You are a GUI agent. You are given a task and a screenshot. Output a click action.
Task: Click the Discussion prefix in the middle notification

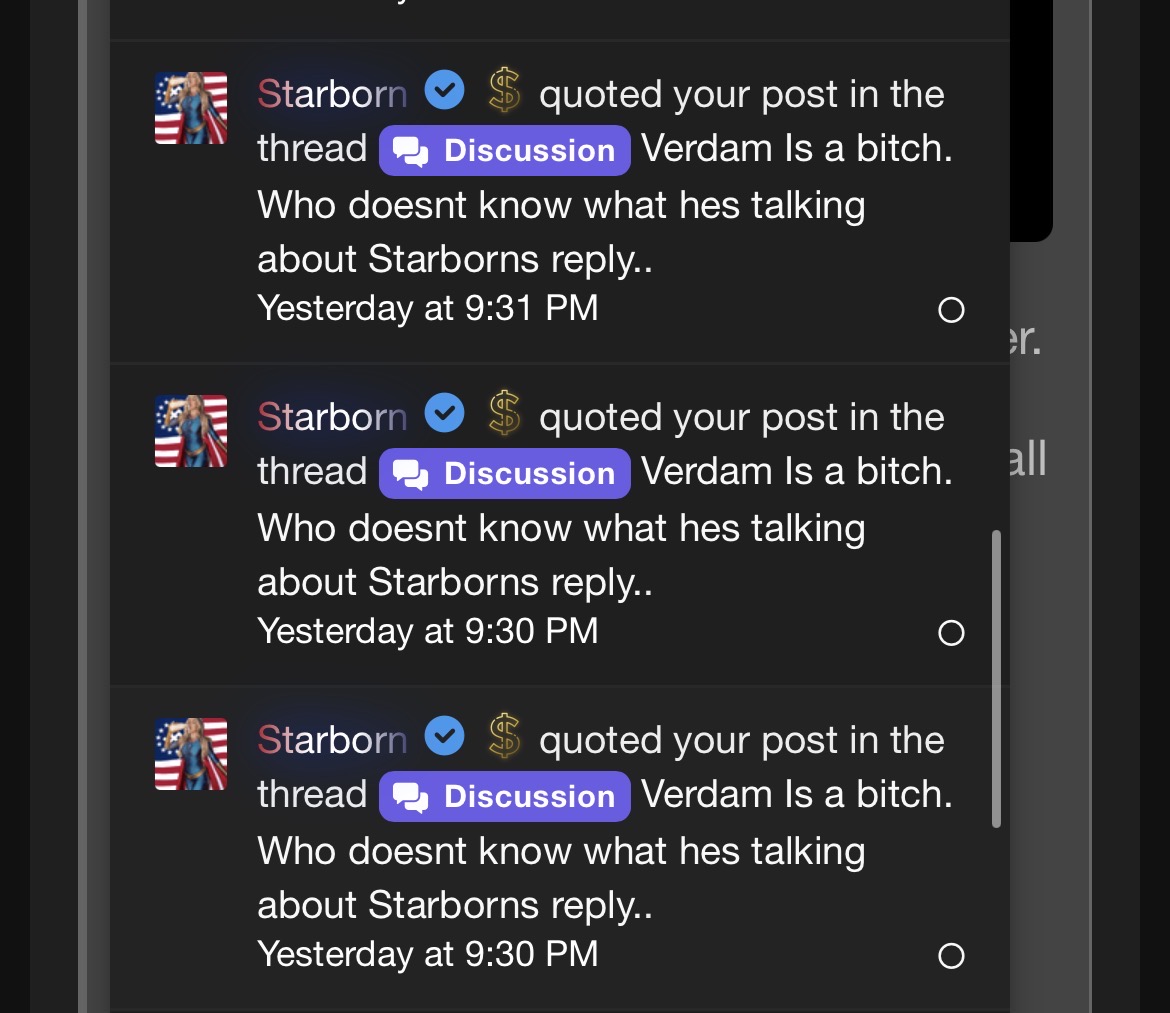pyautogui.click(x=505, y=473)
